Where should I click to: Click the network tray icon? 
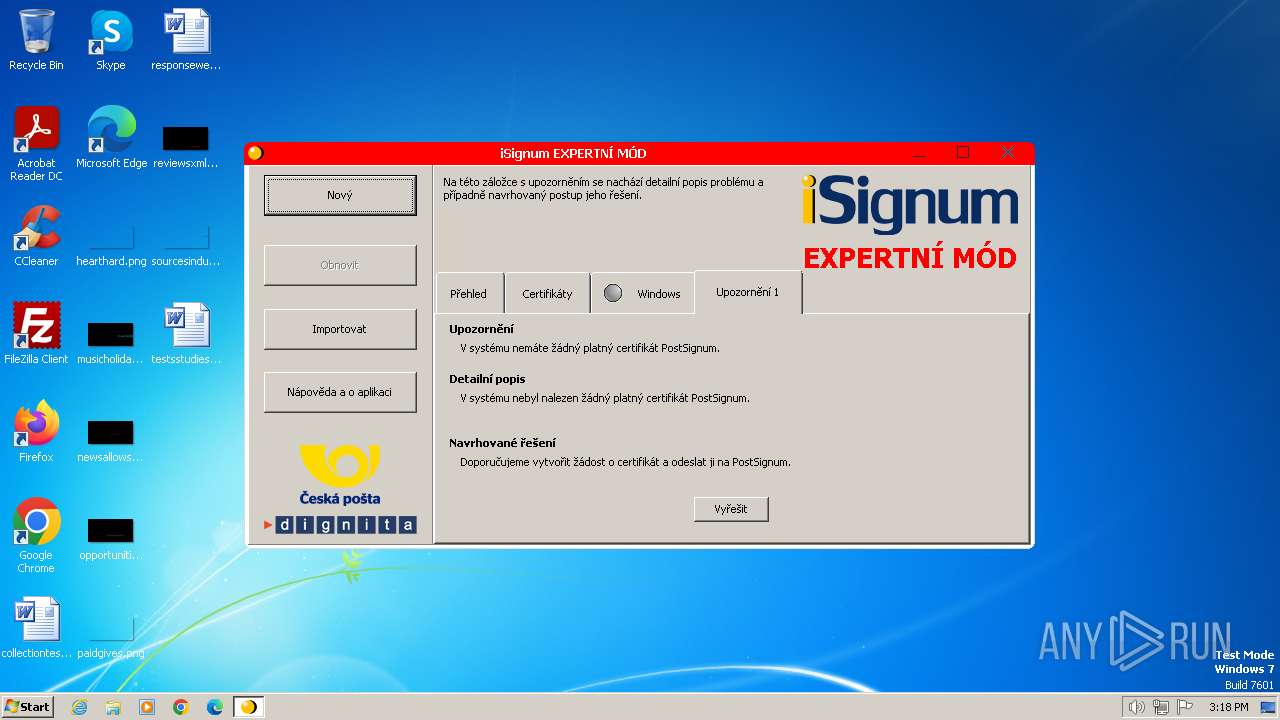point(1161,707)
